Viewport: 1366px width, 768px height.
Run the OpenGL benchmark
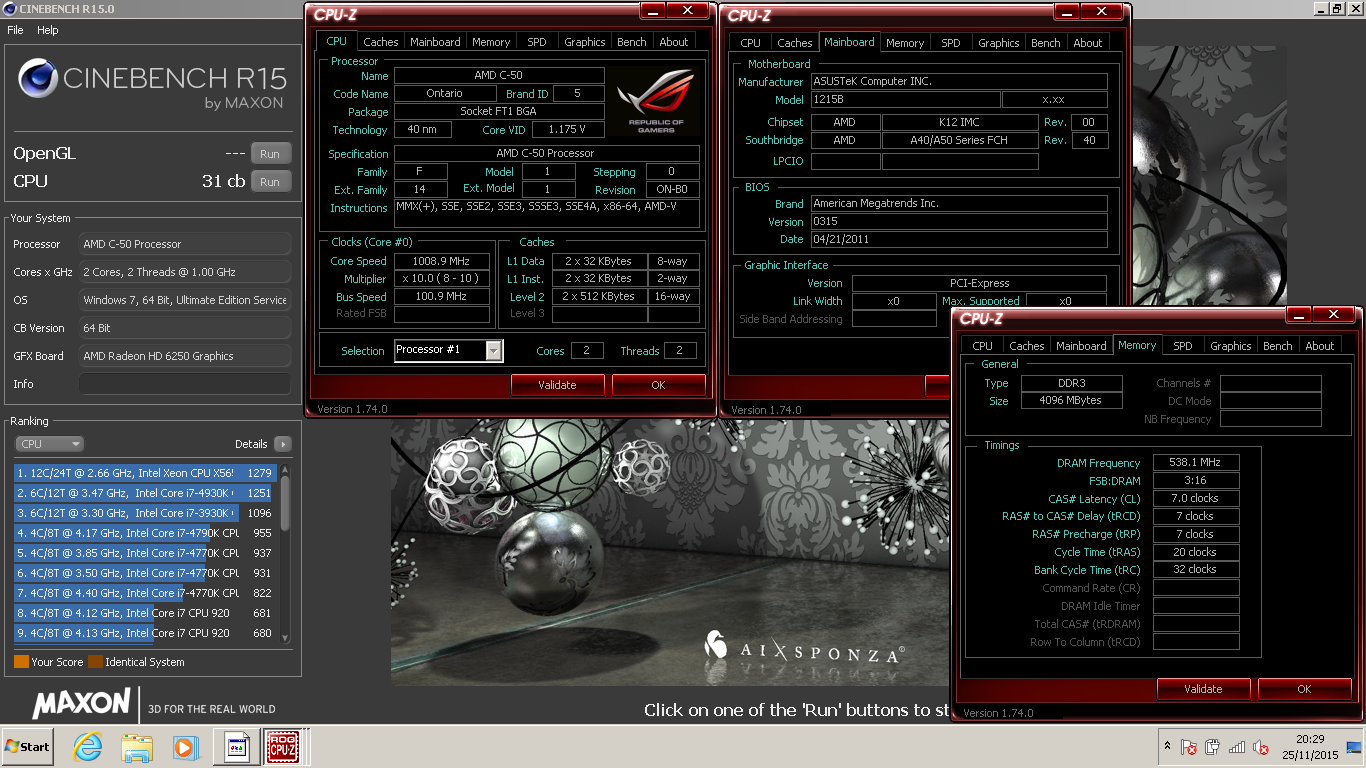[270, 154]
